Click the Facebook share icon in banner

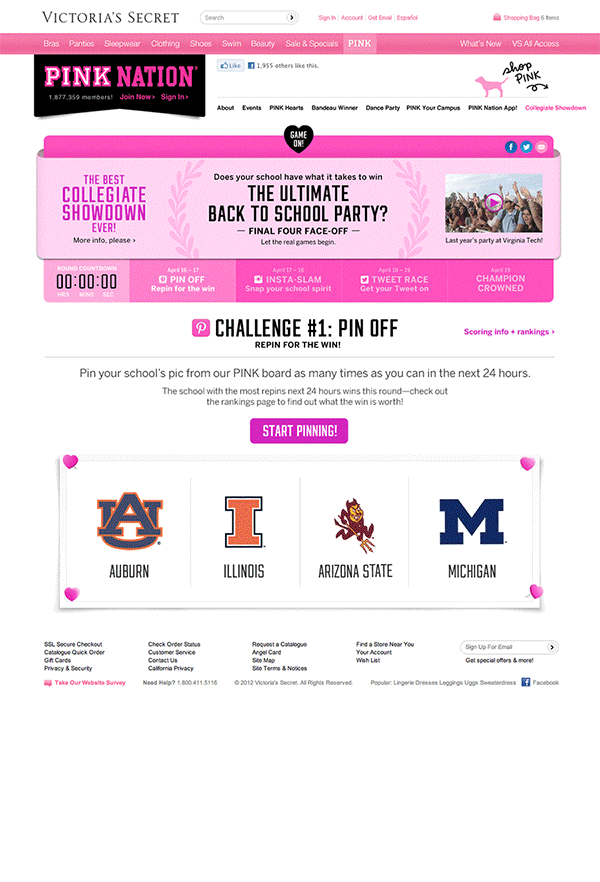pyautogui.click(x=512, y=147)
